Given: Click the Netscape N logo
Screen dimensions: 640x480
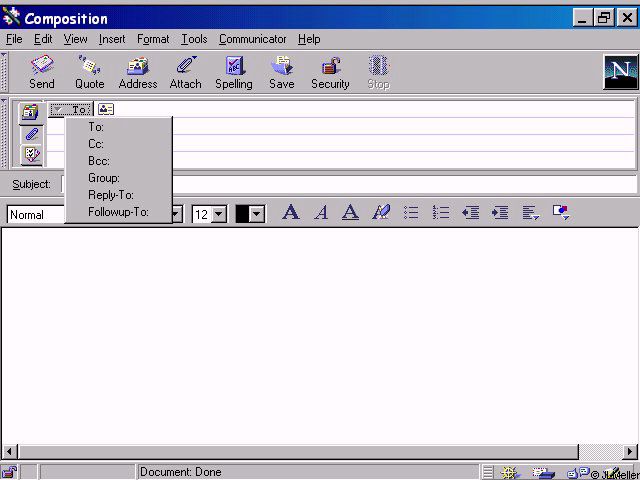Looking at the screenshot, I should [620, 72].
